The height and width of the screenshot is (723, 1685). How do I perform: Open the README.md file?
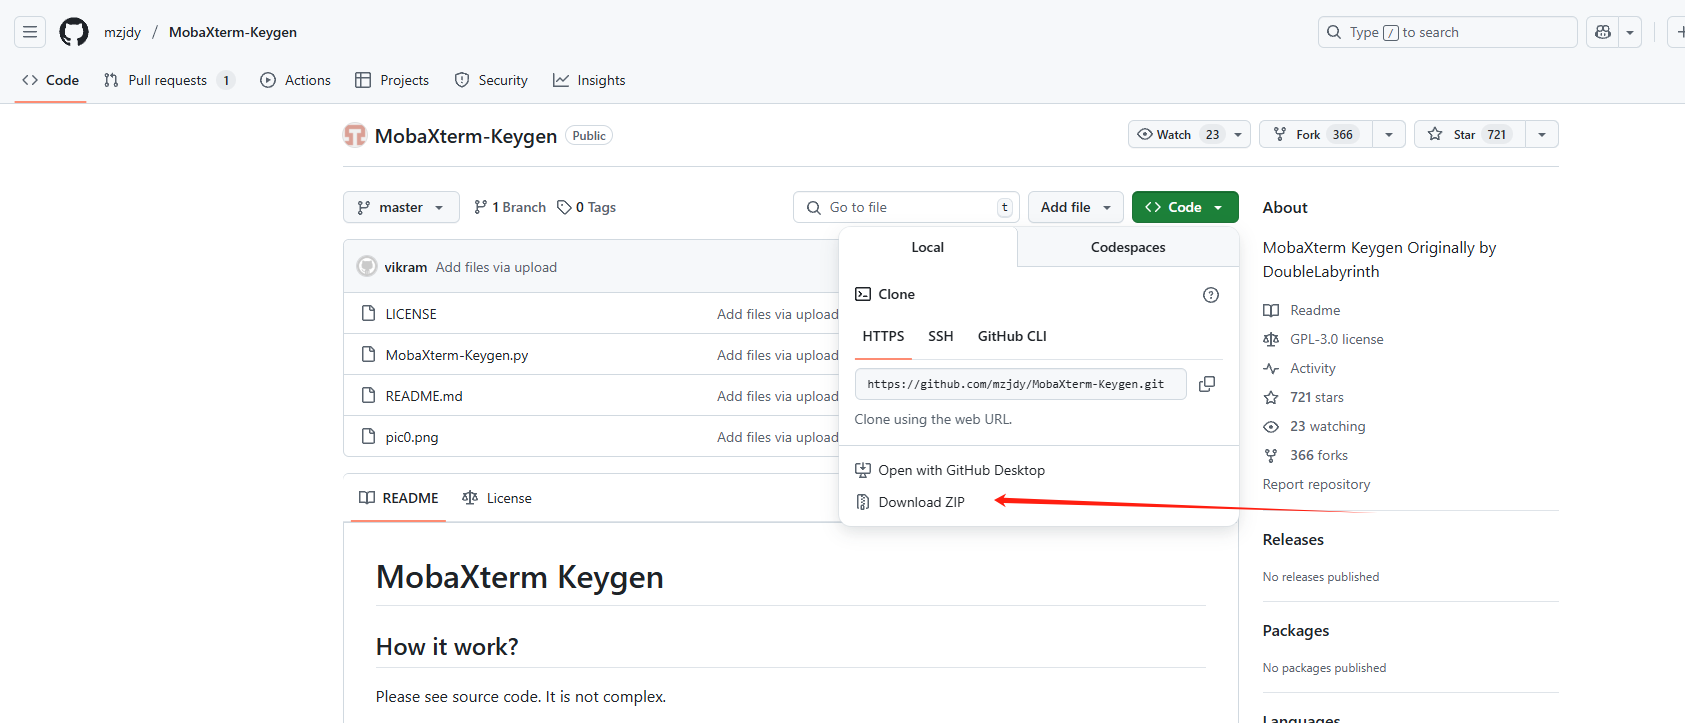click(x=424, y=396)
